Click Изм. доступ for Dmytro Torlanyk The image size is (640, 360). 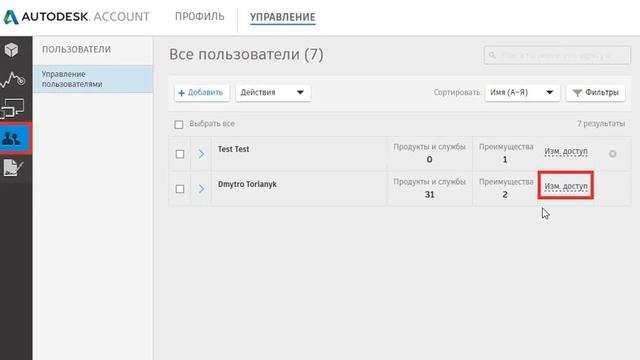point(566,187)
